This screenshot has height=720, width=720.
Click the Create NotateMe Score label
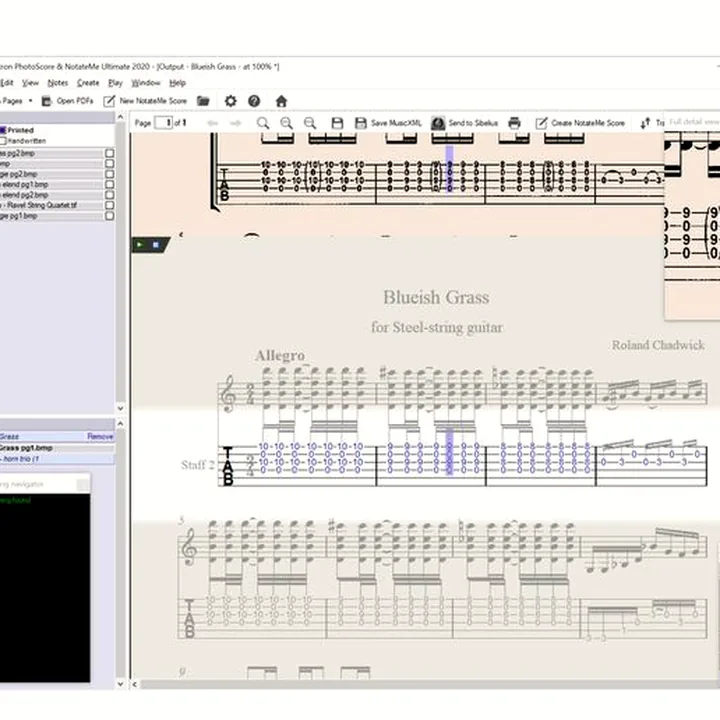(x=588, y=123)
